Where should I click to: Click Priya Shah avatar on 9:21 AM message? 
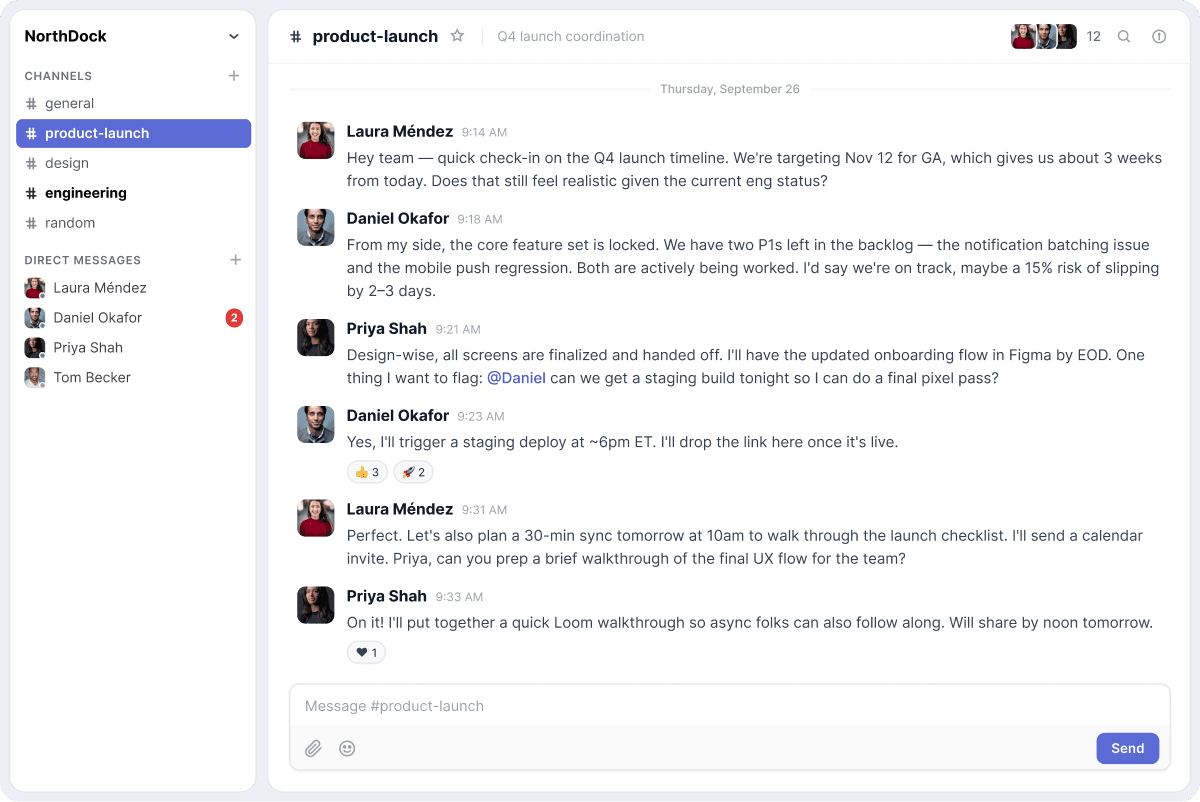coord(315,337)
